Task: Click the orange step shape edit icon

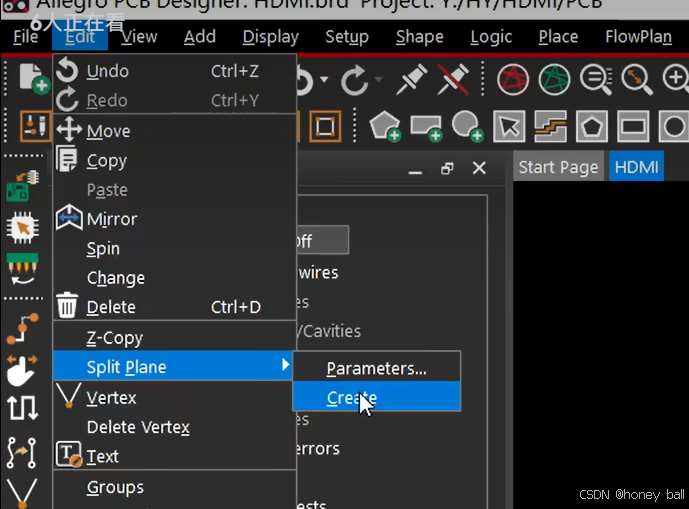Action: point(550,127)
